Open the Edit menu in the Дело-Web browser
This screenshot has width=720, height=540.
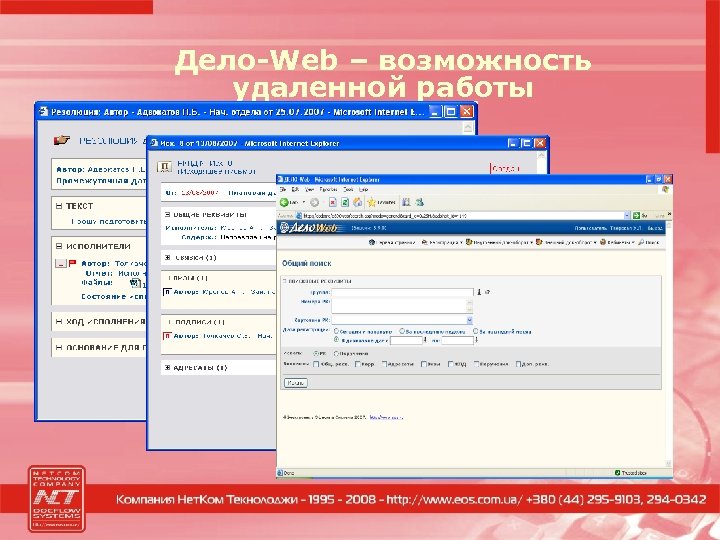coord(295,189)
